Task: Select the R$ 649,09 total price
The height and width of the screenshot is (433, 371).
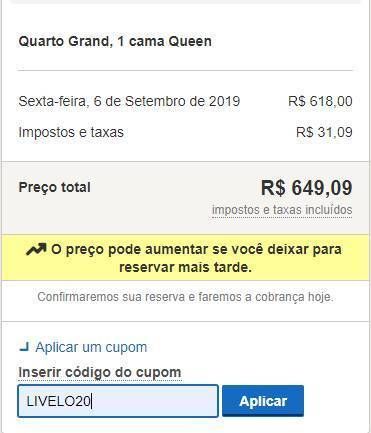Action: [x=306, y=188]
